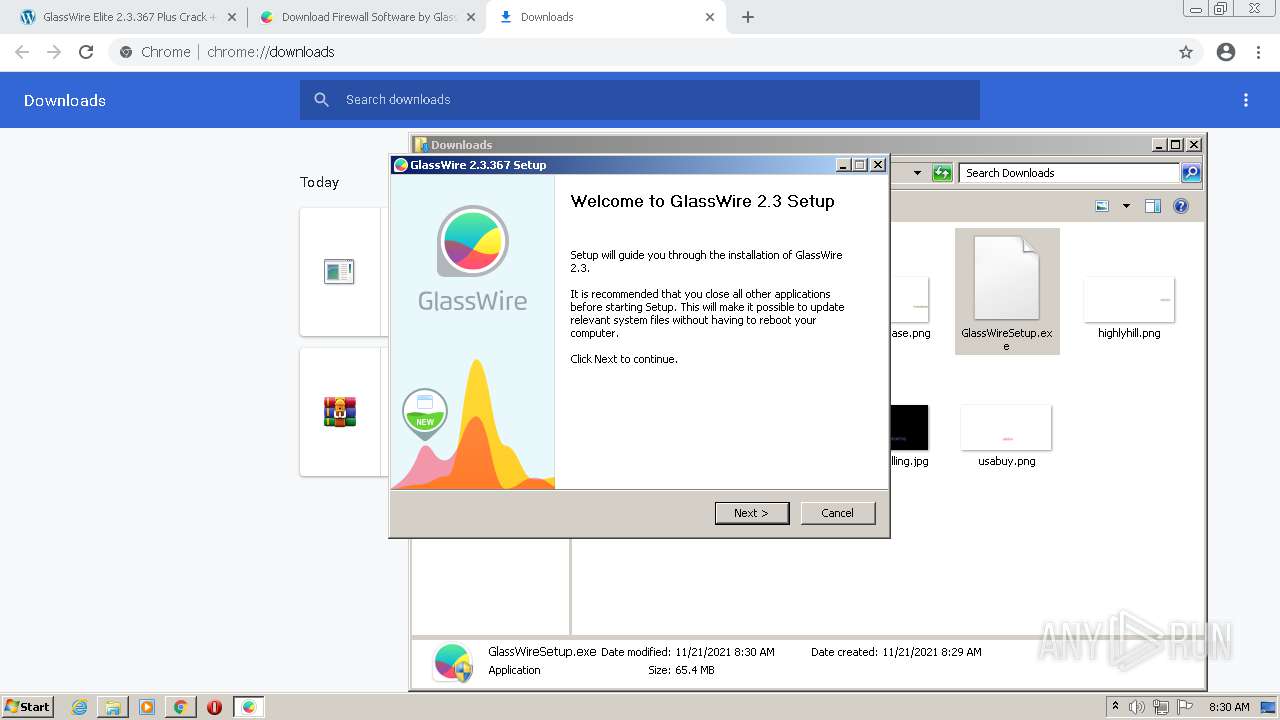Screen dimensions: 1280x720
Task: Open Explorer help button
Action: coord(1181,206)
